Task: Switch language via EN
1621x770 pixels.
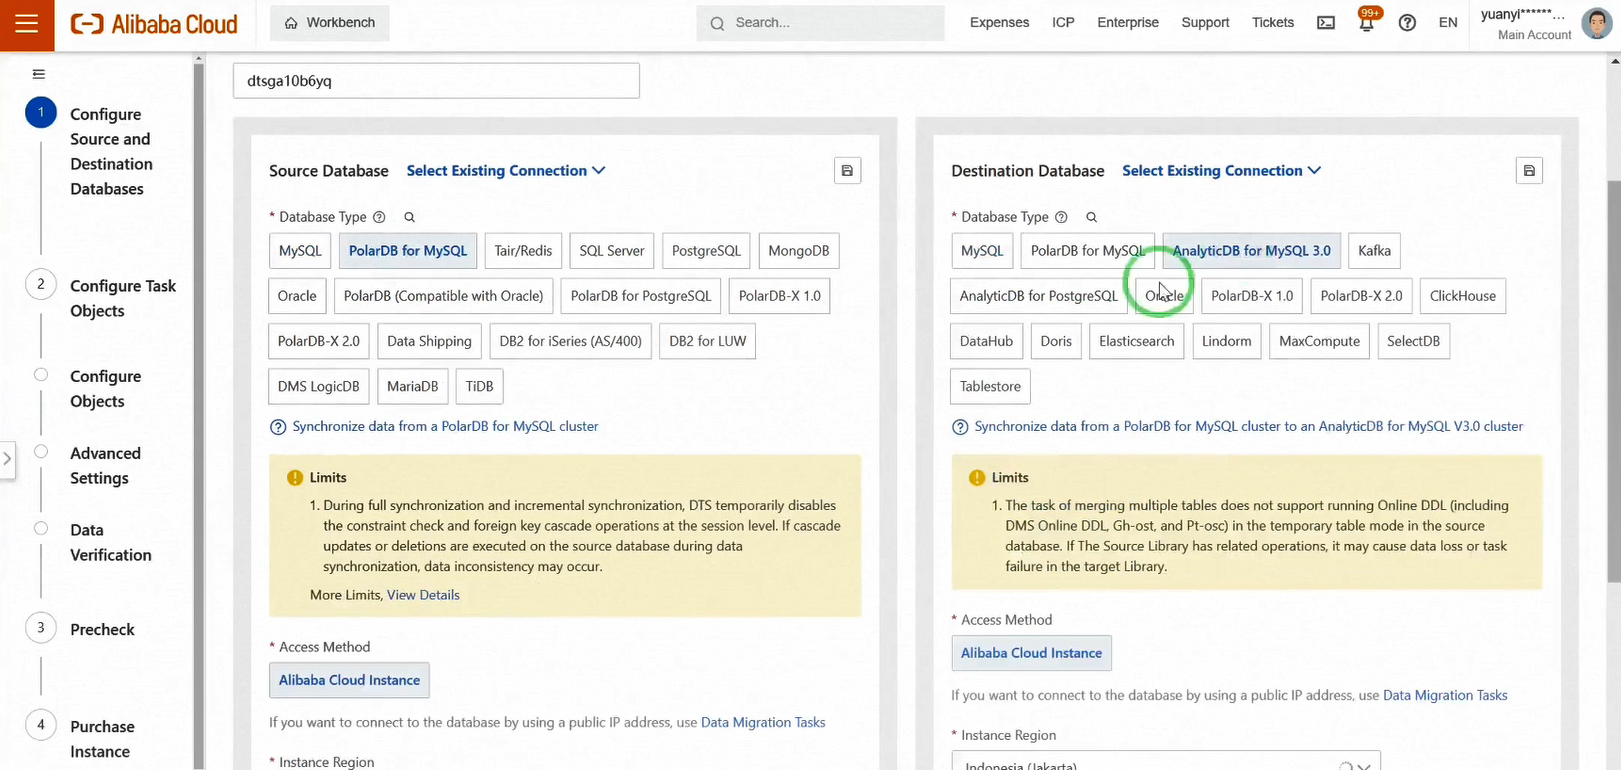Action: pos(1448,23)
